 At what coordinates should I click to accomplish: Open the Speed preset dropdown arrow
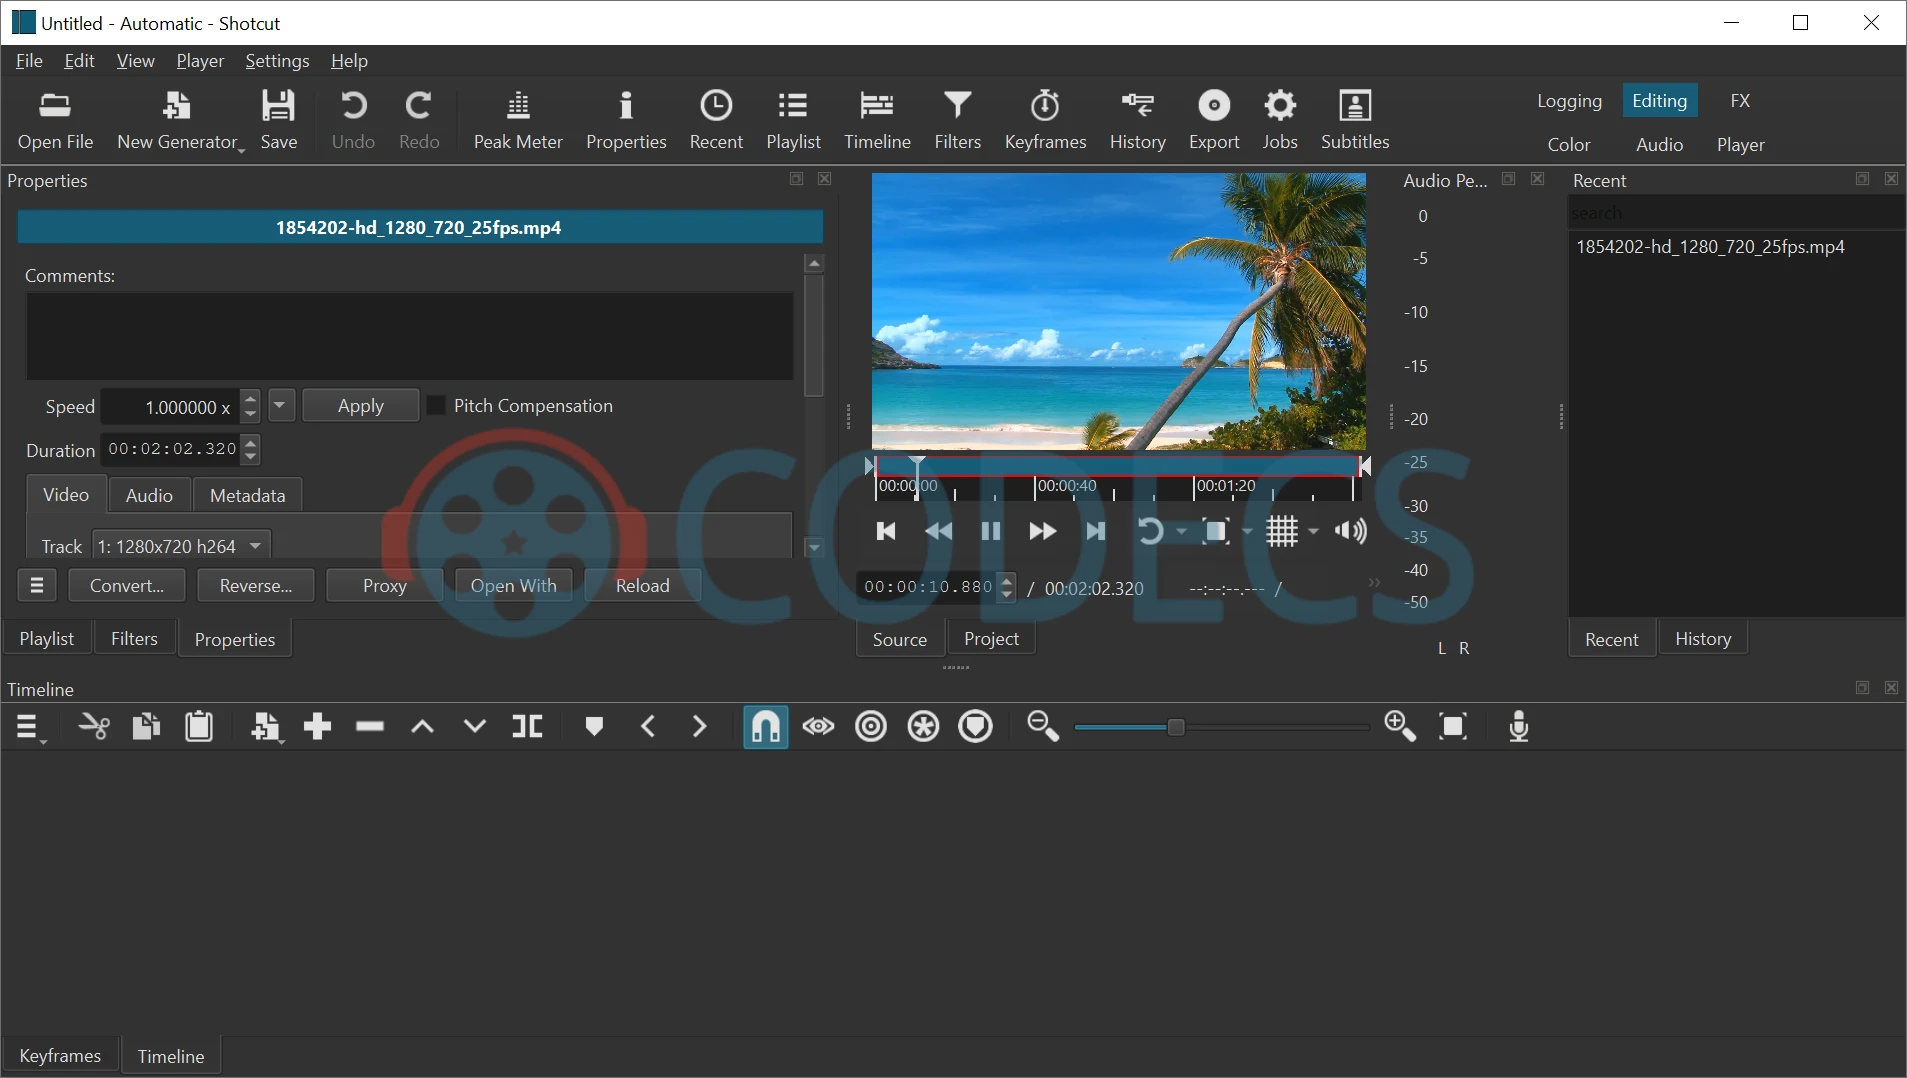point(280,405)
